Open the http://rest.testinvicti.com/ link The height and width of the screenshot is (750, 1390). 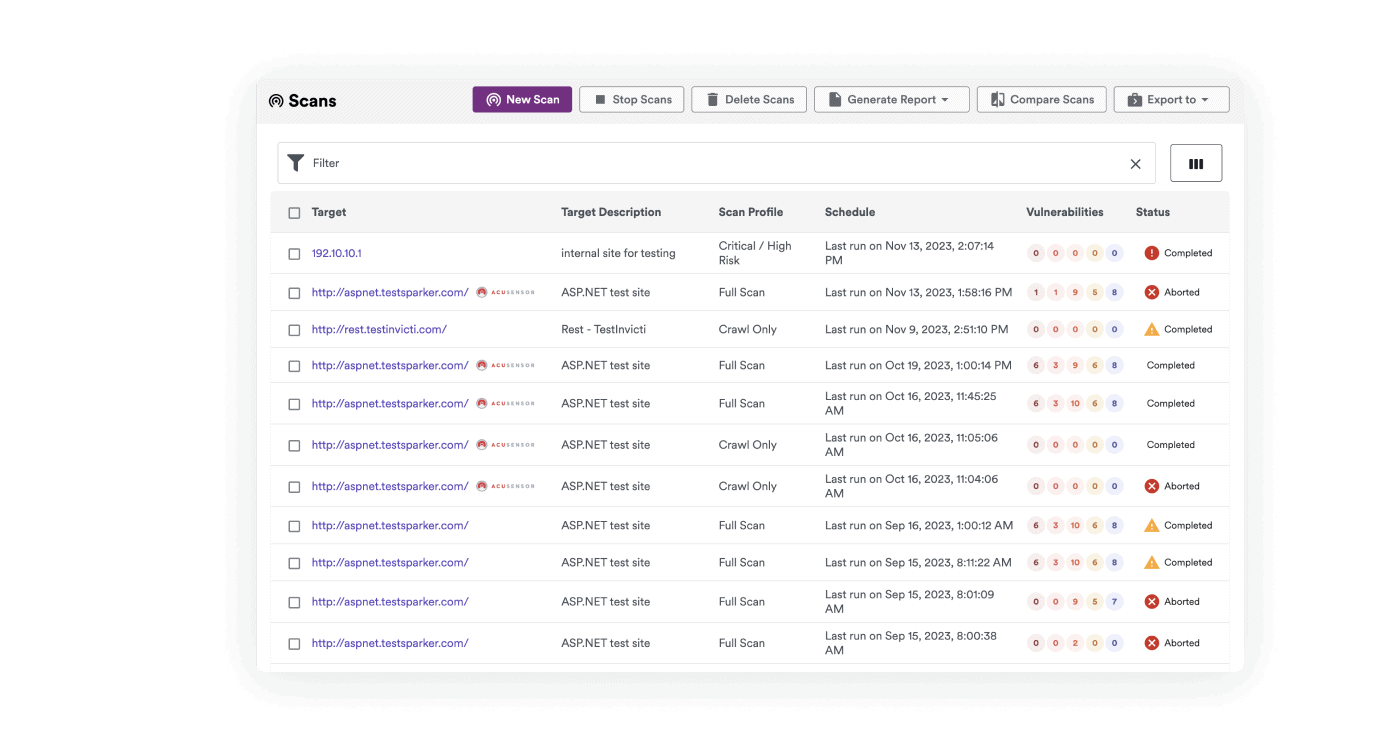(379, 329)
